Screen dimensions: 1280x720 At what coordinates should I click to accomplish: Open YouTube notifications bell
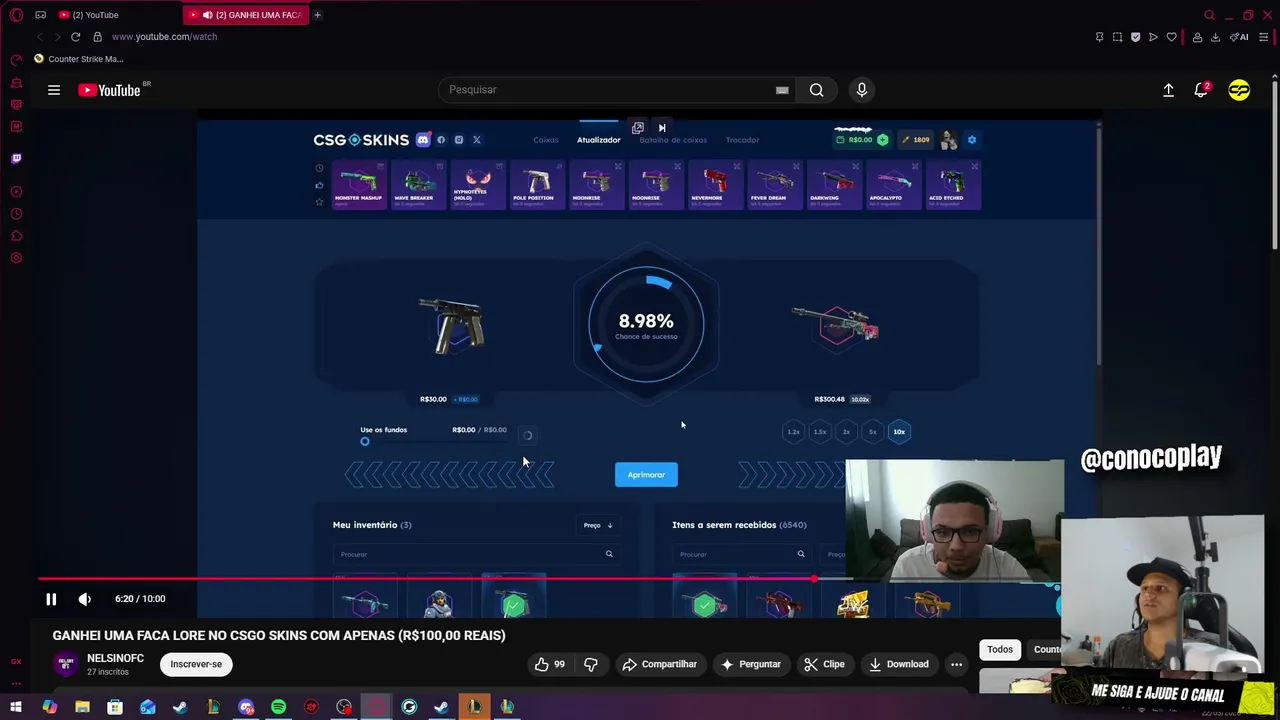tap(1202, 90)
